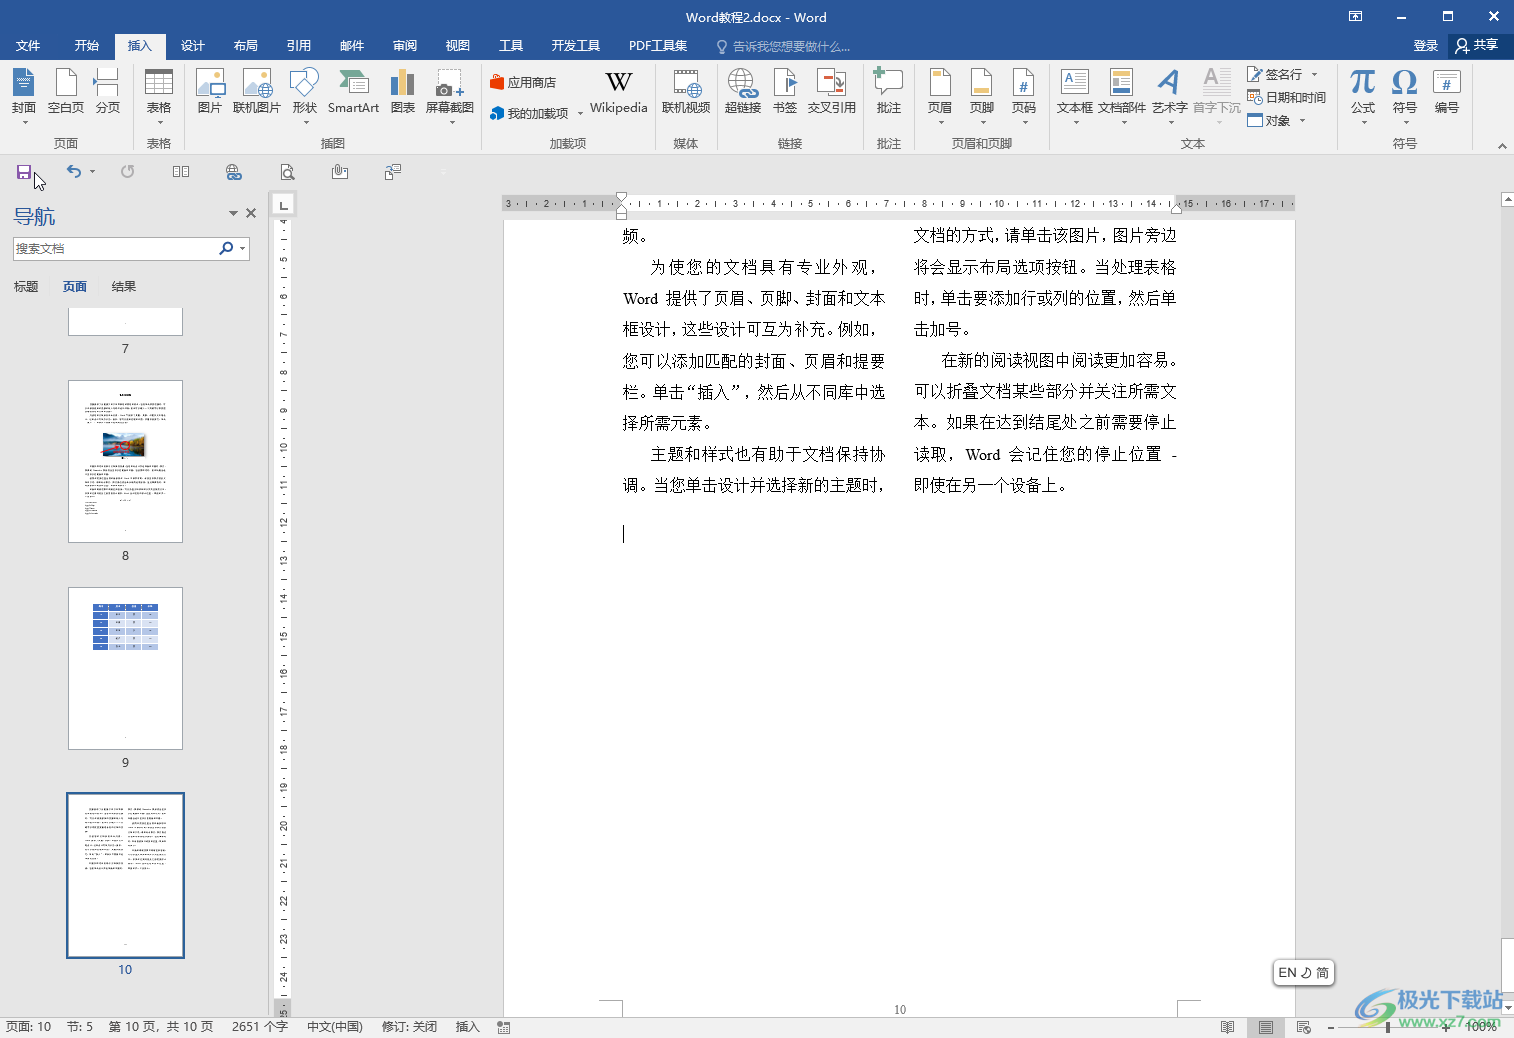Screen dimensions: 1514x1038
Task: Collapse the ribbon with the arrow
Action: point(1502,146)
